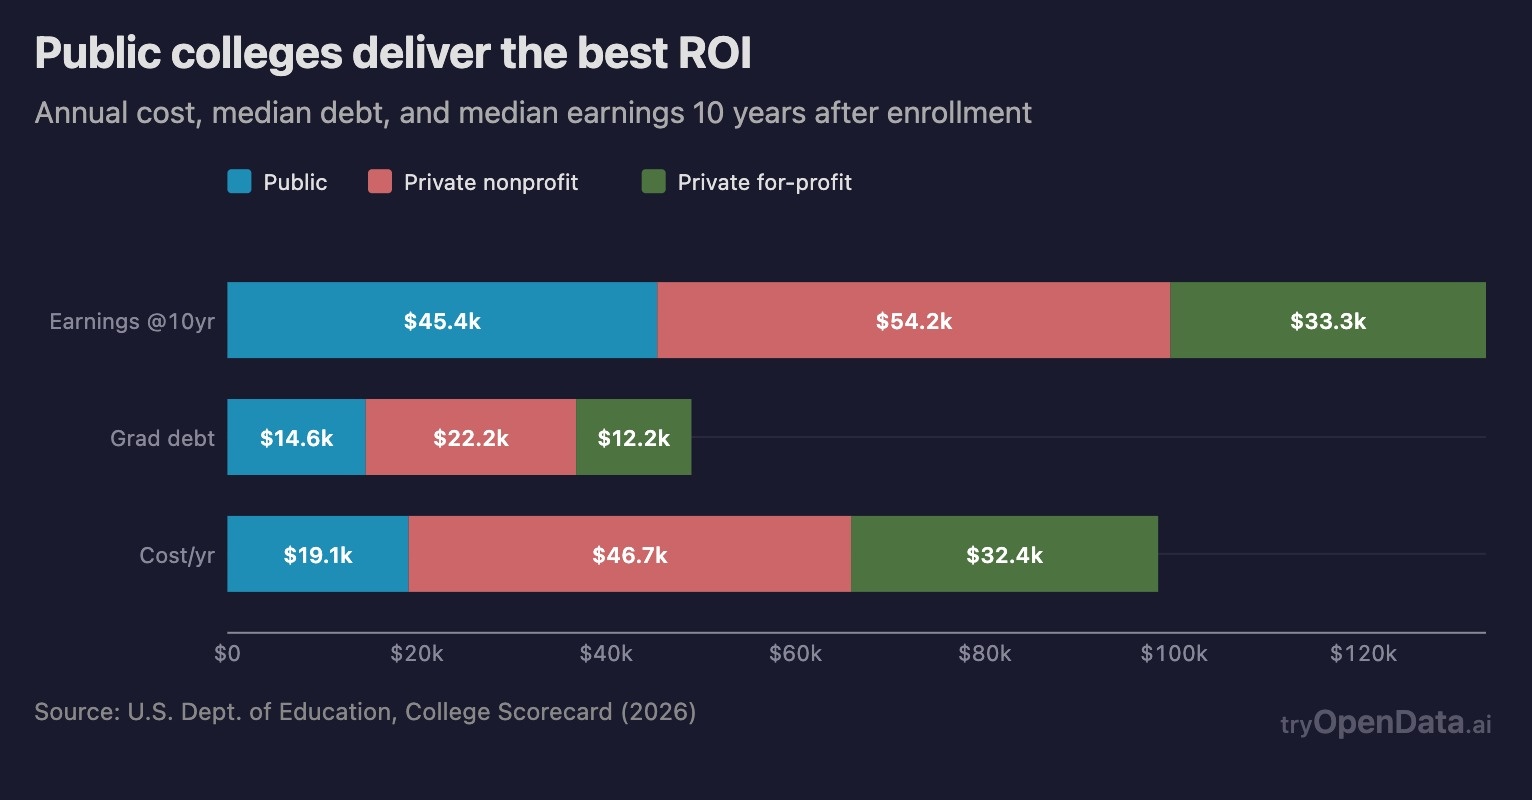Click the Earnings @10yr axis label
The height and width of the screenshot is (800, 1532).
pos(132,321)
